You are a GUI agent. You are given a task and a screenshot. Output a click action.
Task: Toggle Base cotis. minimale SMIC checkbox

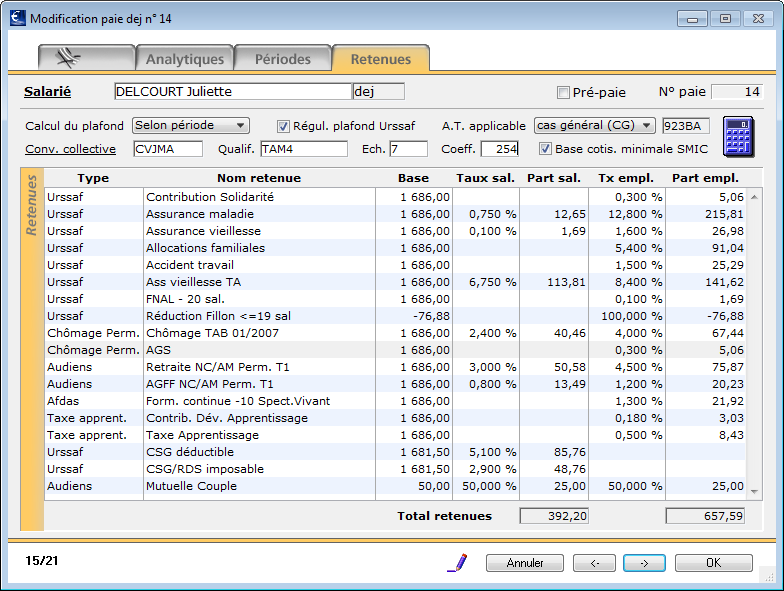coord(545,149)
